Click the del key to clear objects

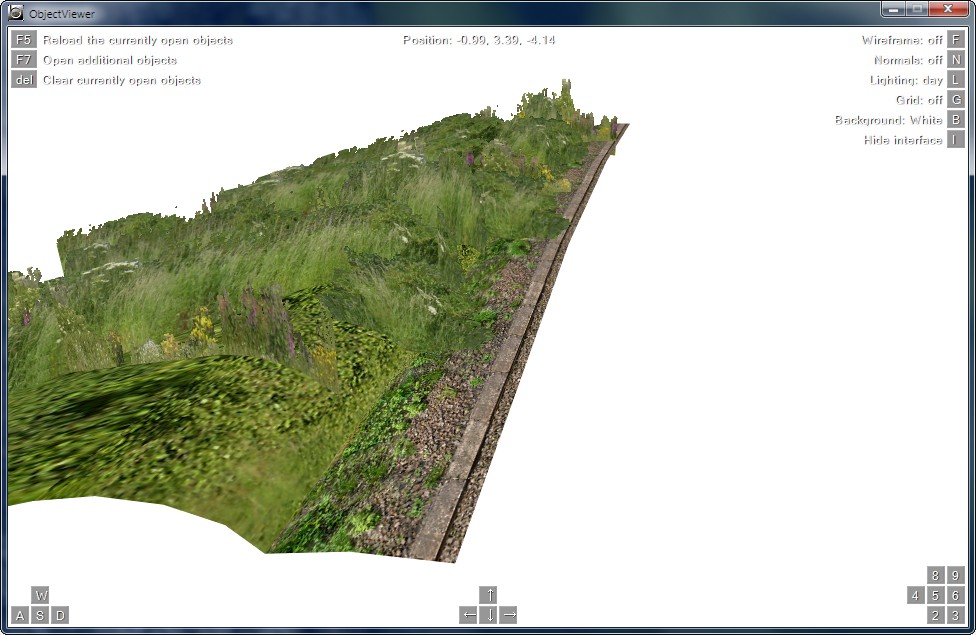point(24,80)
